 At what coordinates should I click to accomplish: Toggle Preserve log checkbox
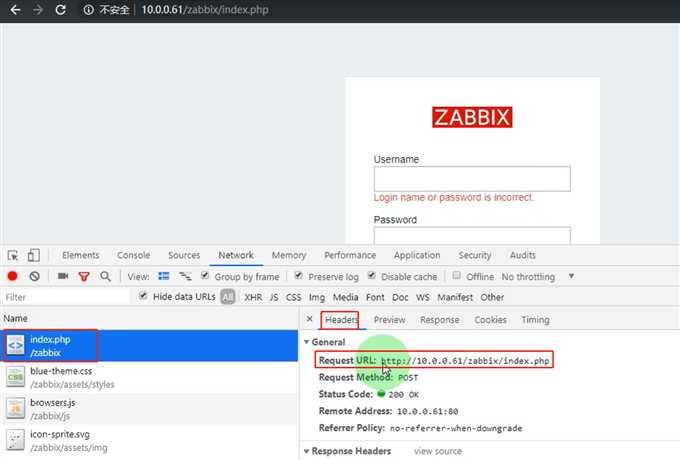(298, 275)
